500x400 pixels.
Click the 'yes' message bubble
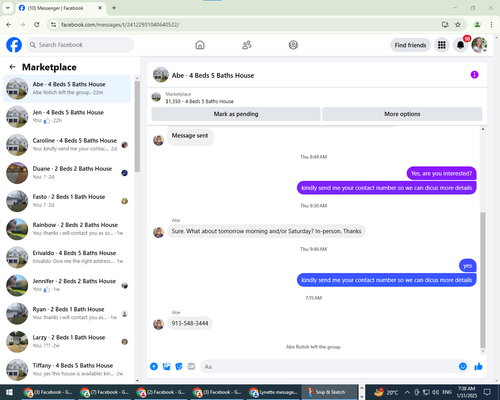click(467, 266)
